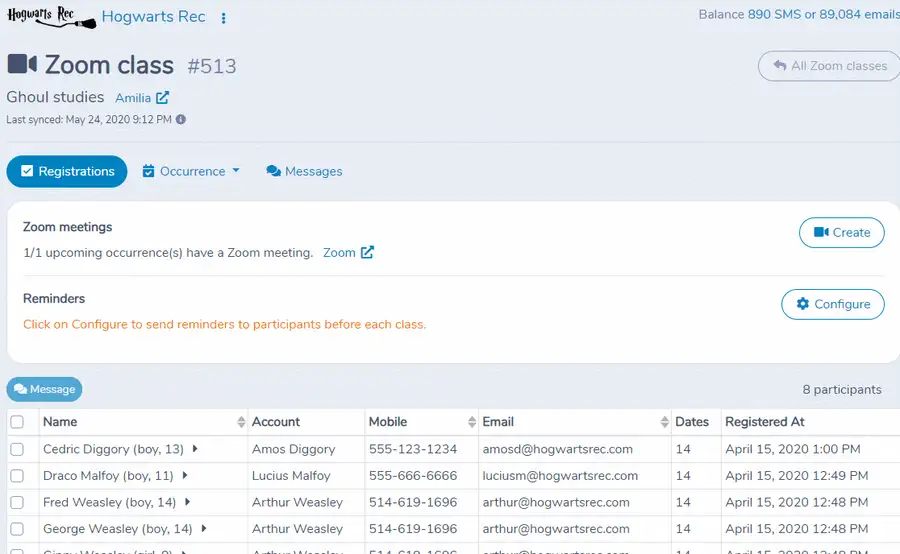The image size is (900, 554).
Task: Sort the Email column with its arrows
Action: (x=664, y=422)
